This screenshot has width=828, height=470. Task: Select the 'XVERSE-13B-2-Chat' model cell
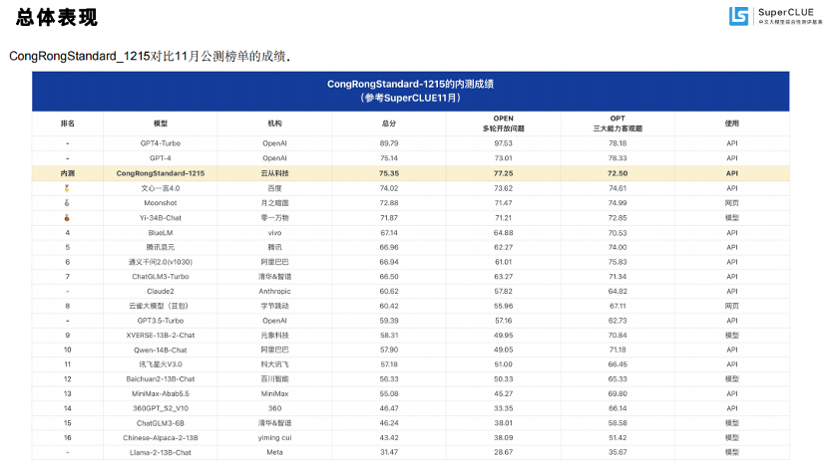(x=161, y=335)
